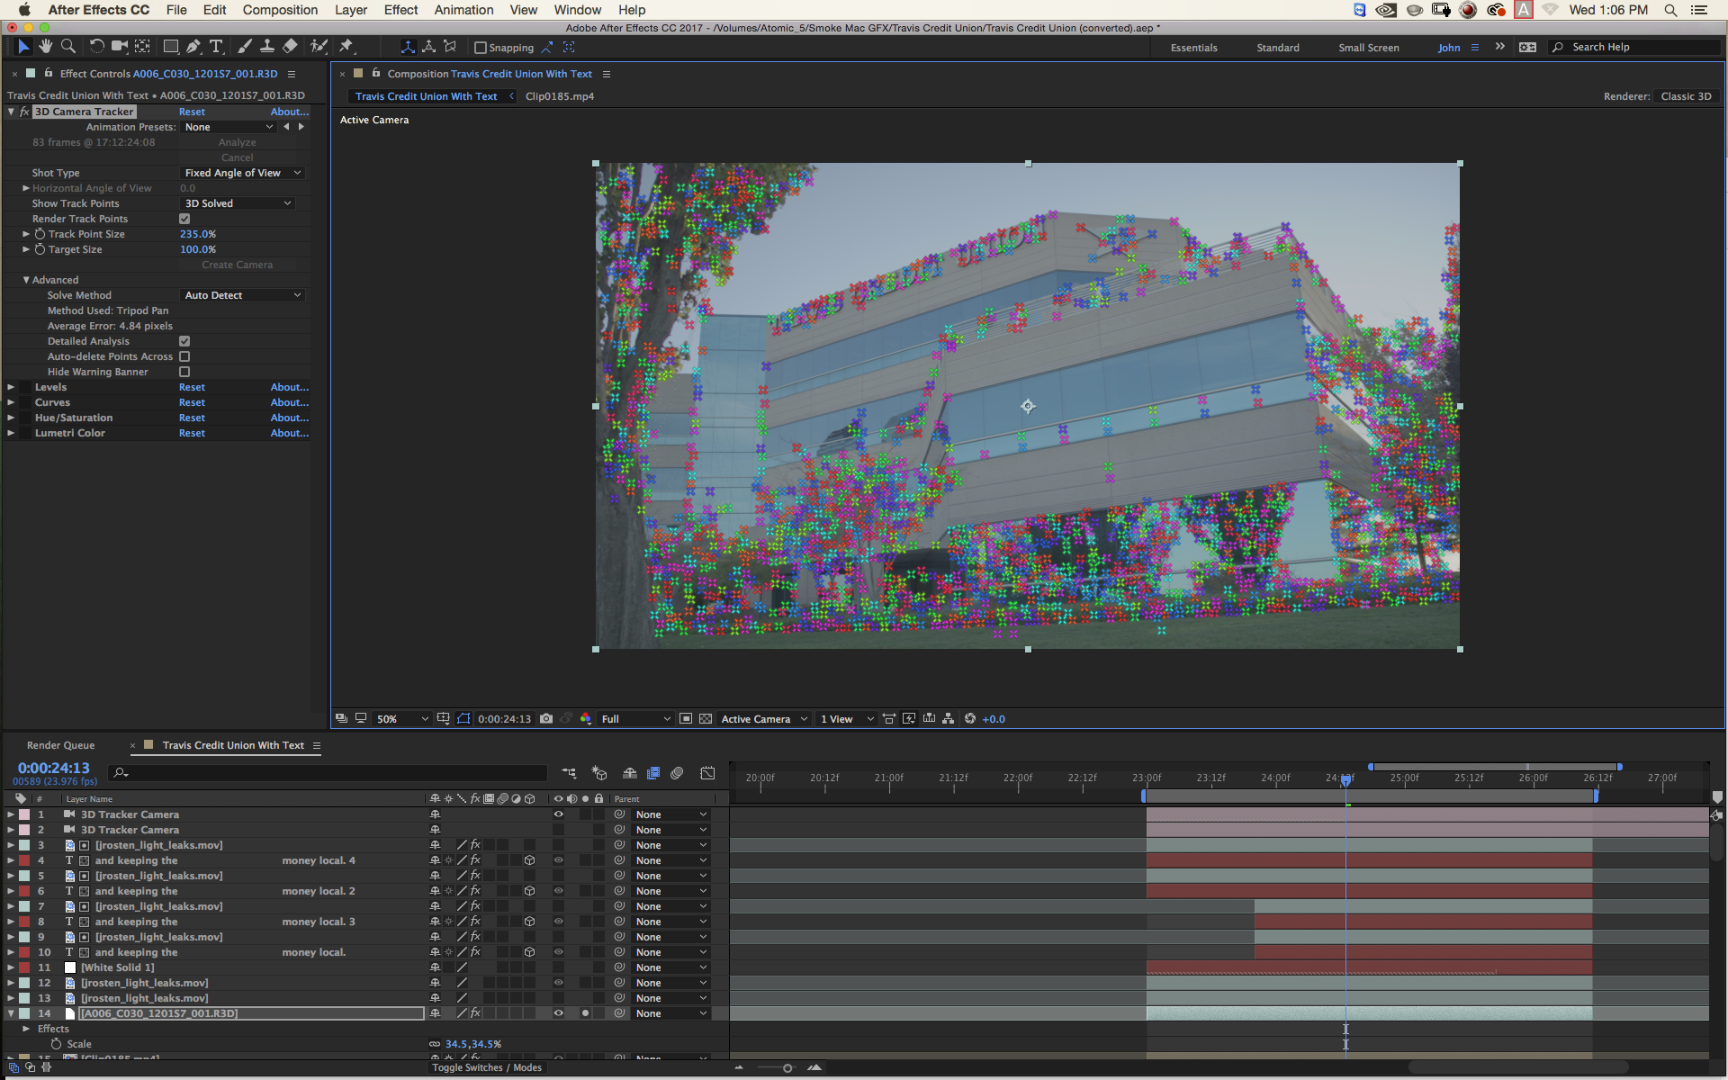Select the Pen tool
The height and width of the screenshot is (1080, 1728).
pos(193,47)
